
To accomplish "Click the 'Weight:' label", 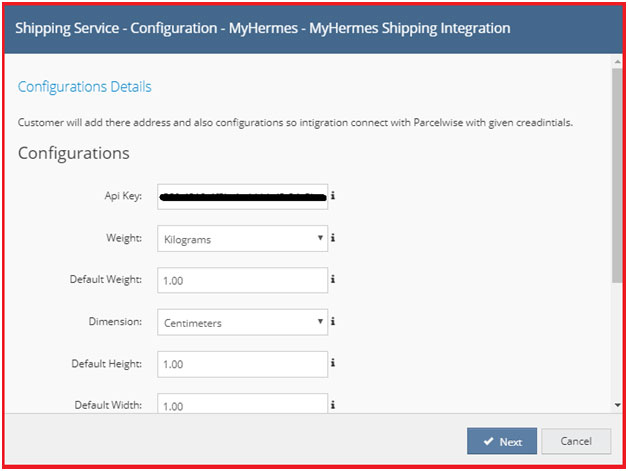I will 124,238.
